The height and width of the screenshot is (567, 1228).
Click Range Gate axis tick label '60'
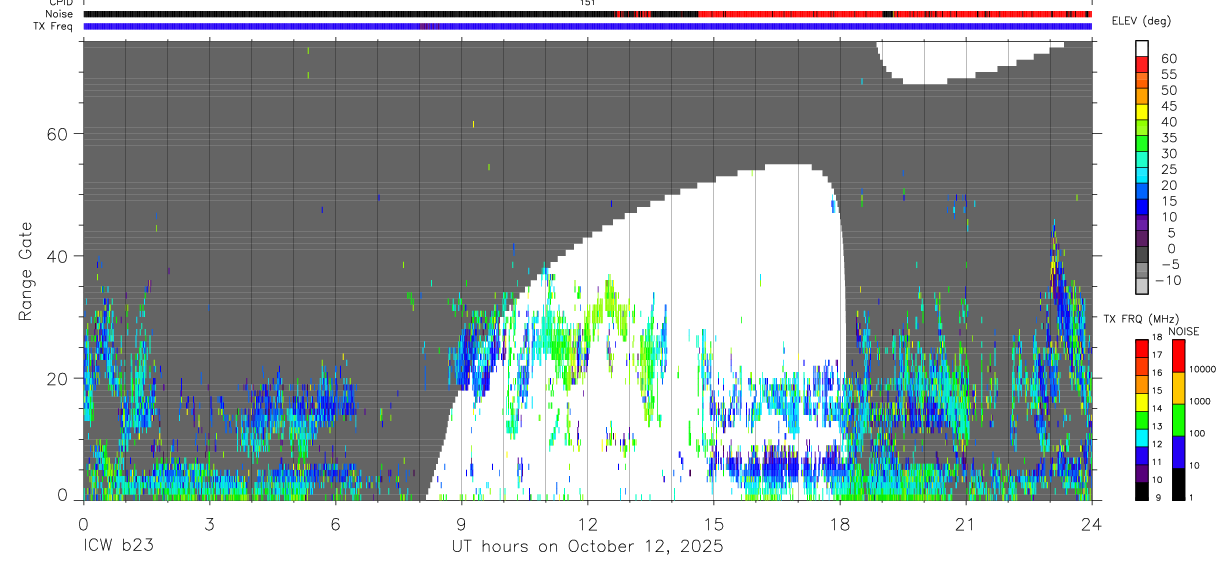[x=59, y=133]
